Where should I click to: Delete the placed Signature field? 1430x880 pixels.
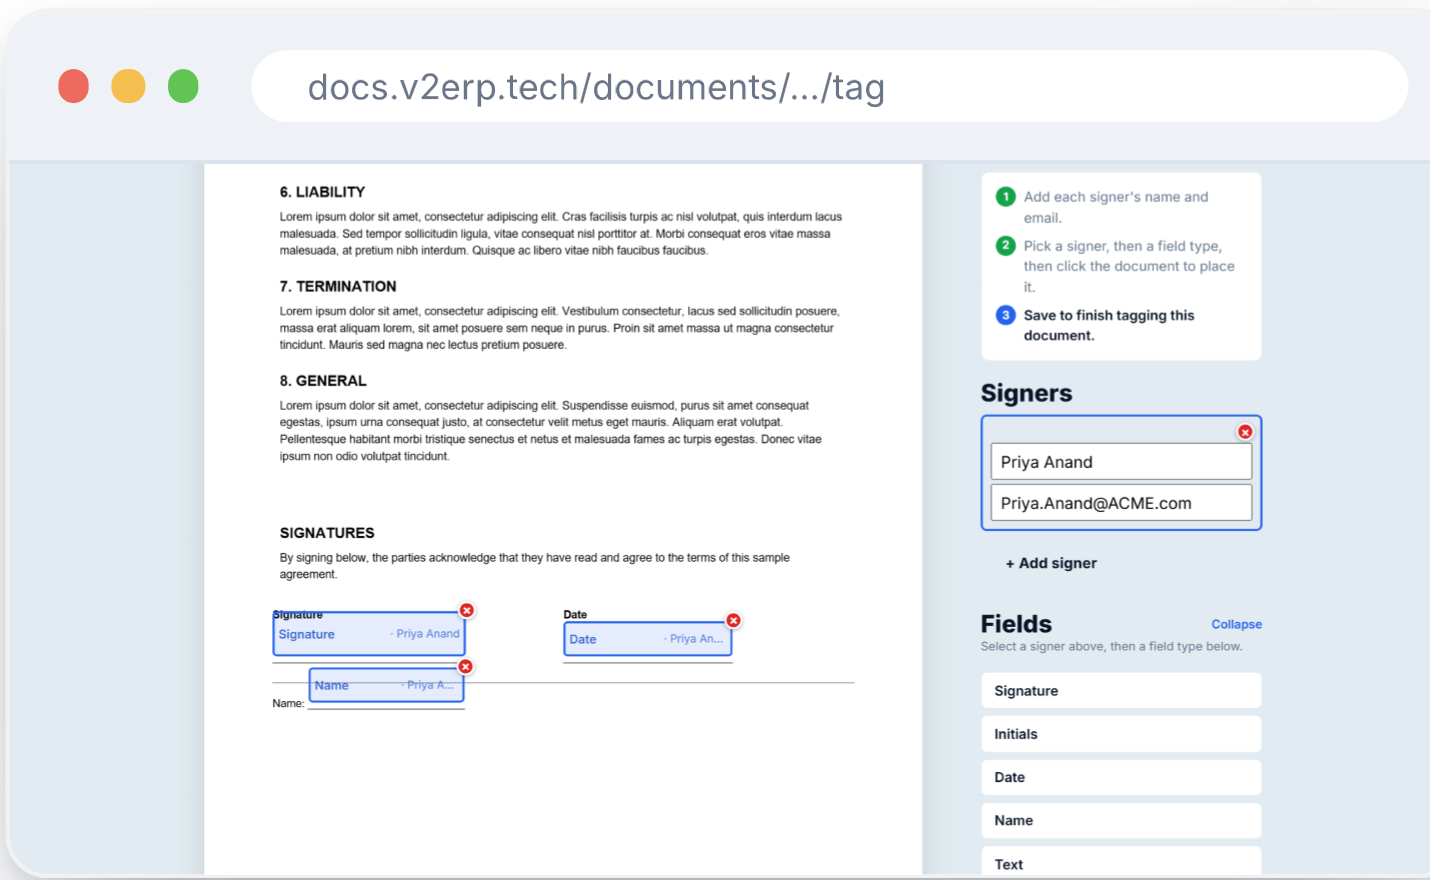pos(467,610)
